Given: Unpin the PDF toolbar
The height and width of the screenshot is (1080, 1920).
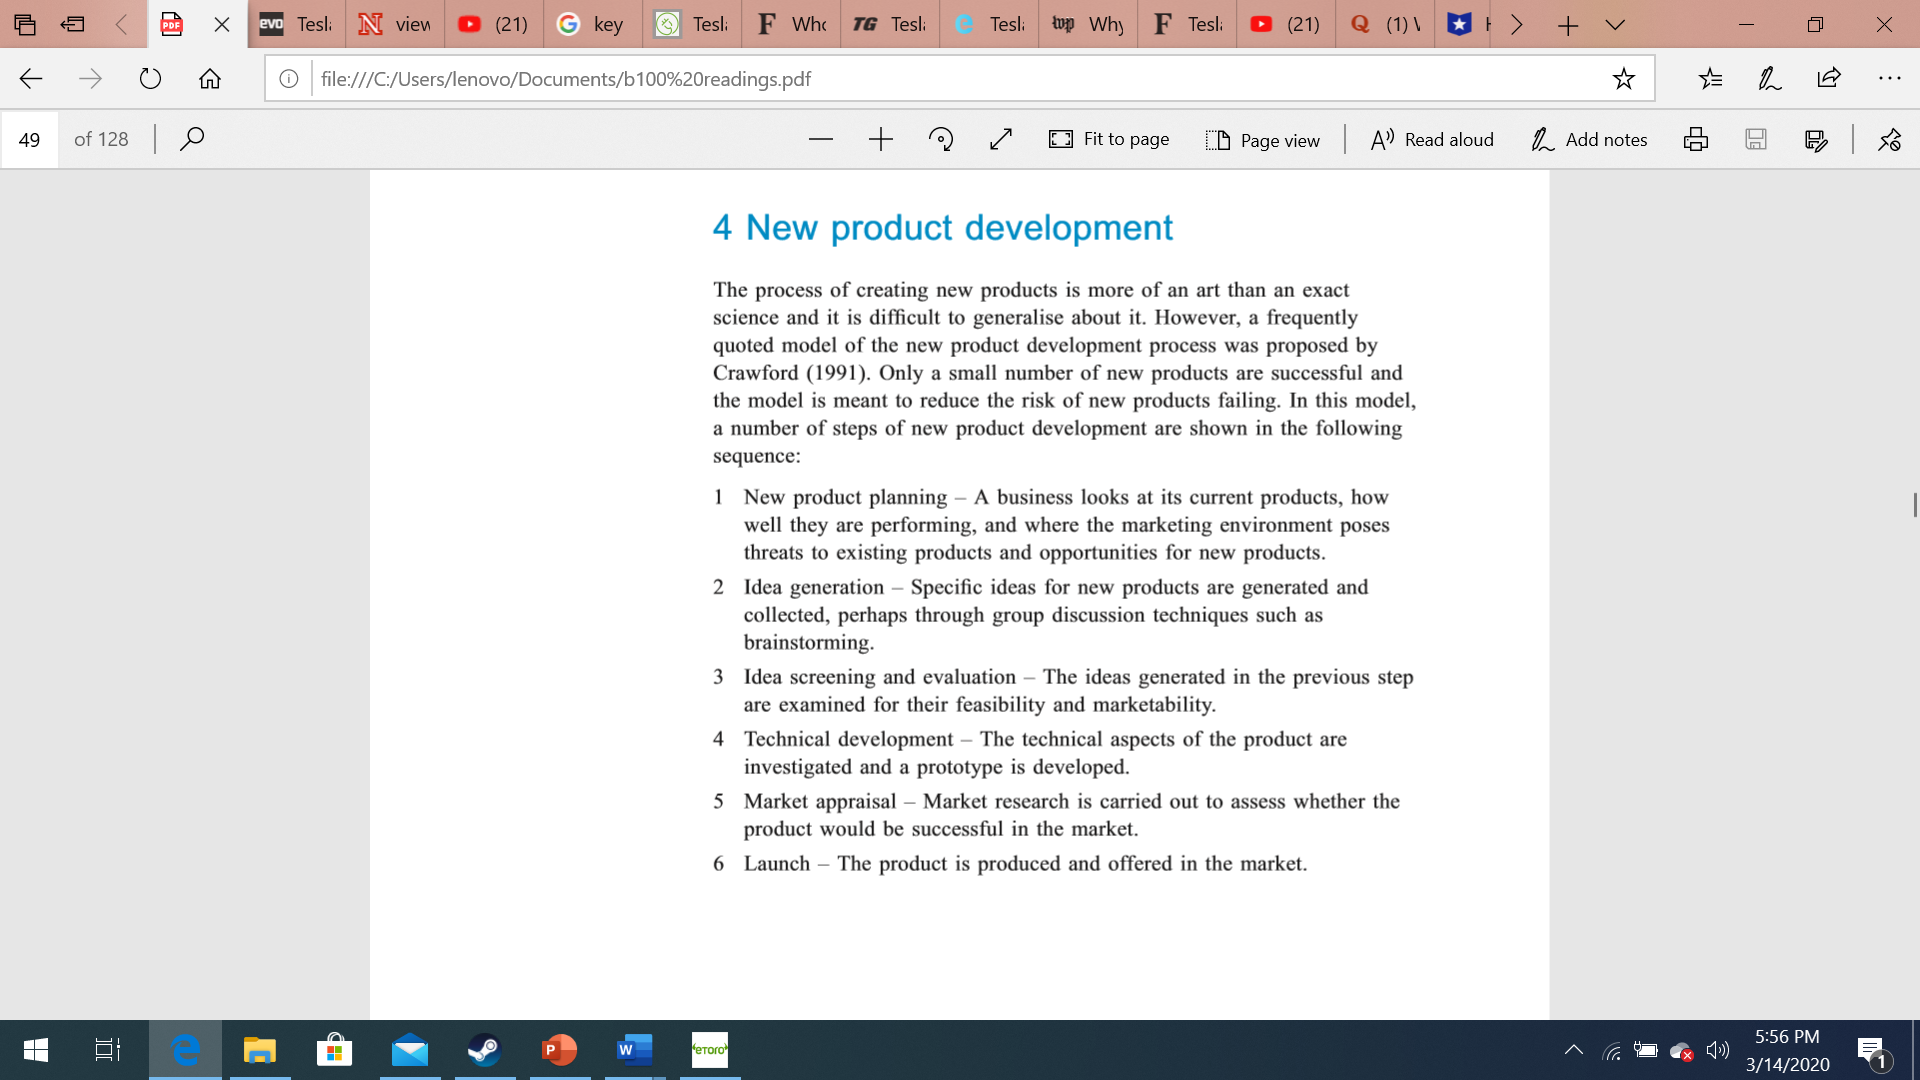Looking at the screenshot, I should (x=1889, y=140).
